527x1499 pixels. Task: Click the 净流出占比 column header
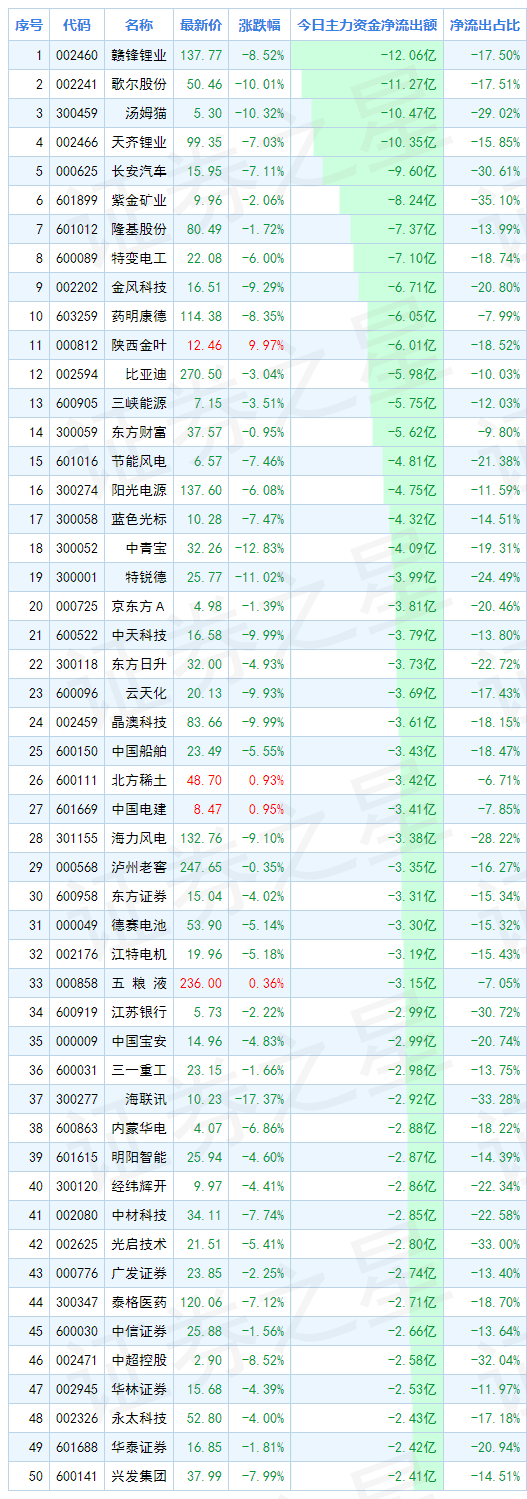tap(485, 25)
